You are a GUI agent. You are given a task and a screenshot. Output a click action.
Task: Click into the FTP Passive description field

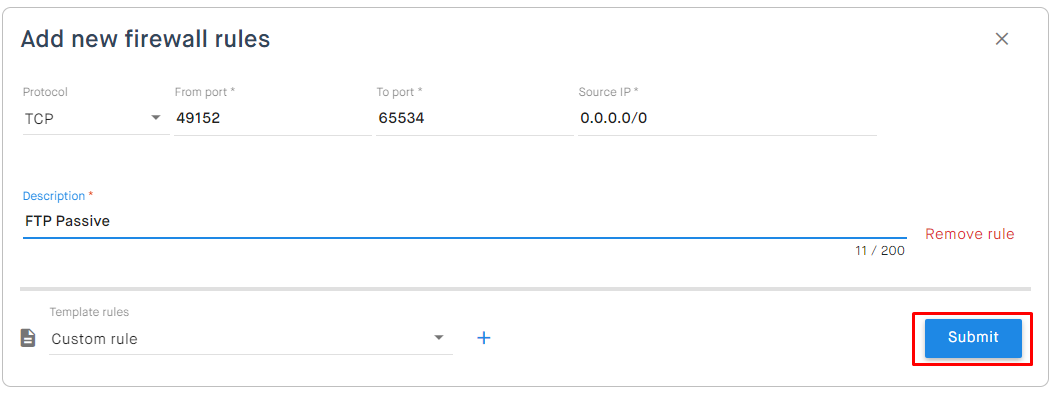464,221
